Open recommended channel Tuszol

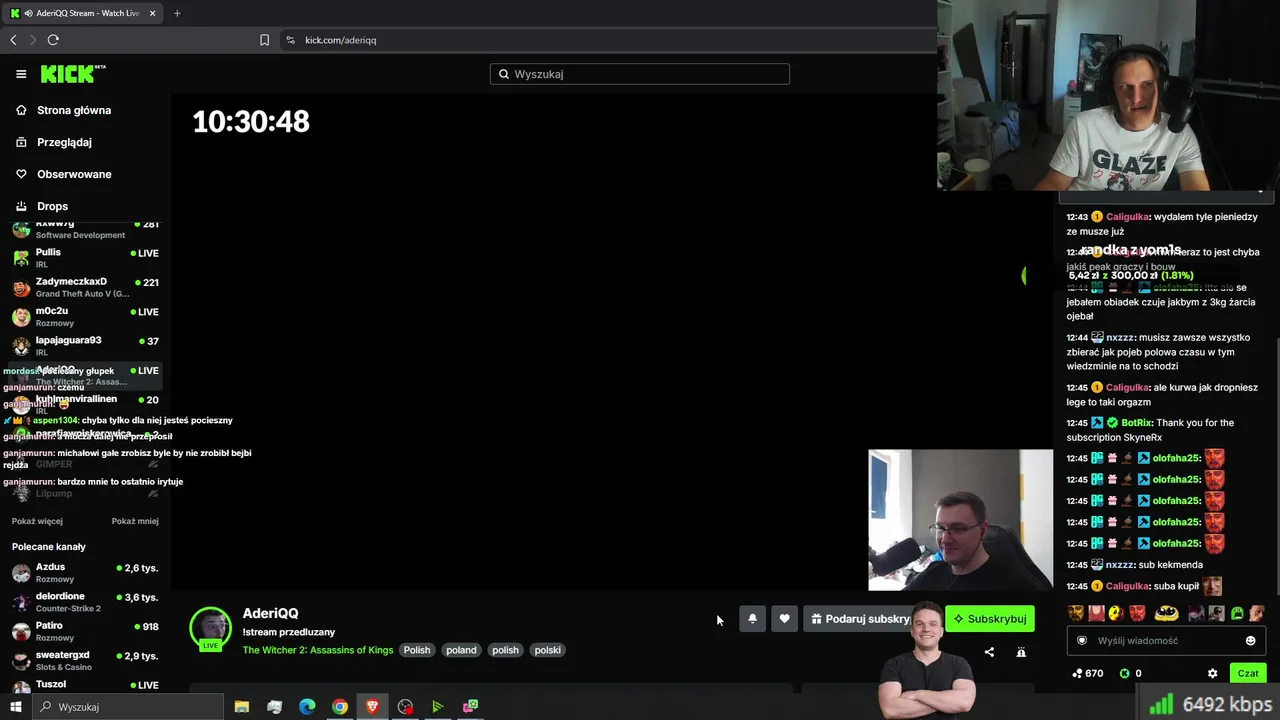pos(85,685)
